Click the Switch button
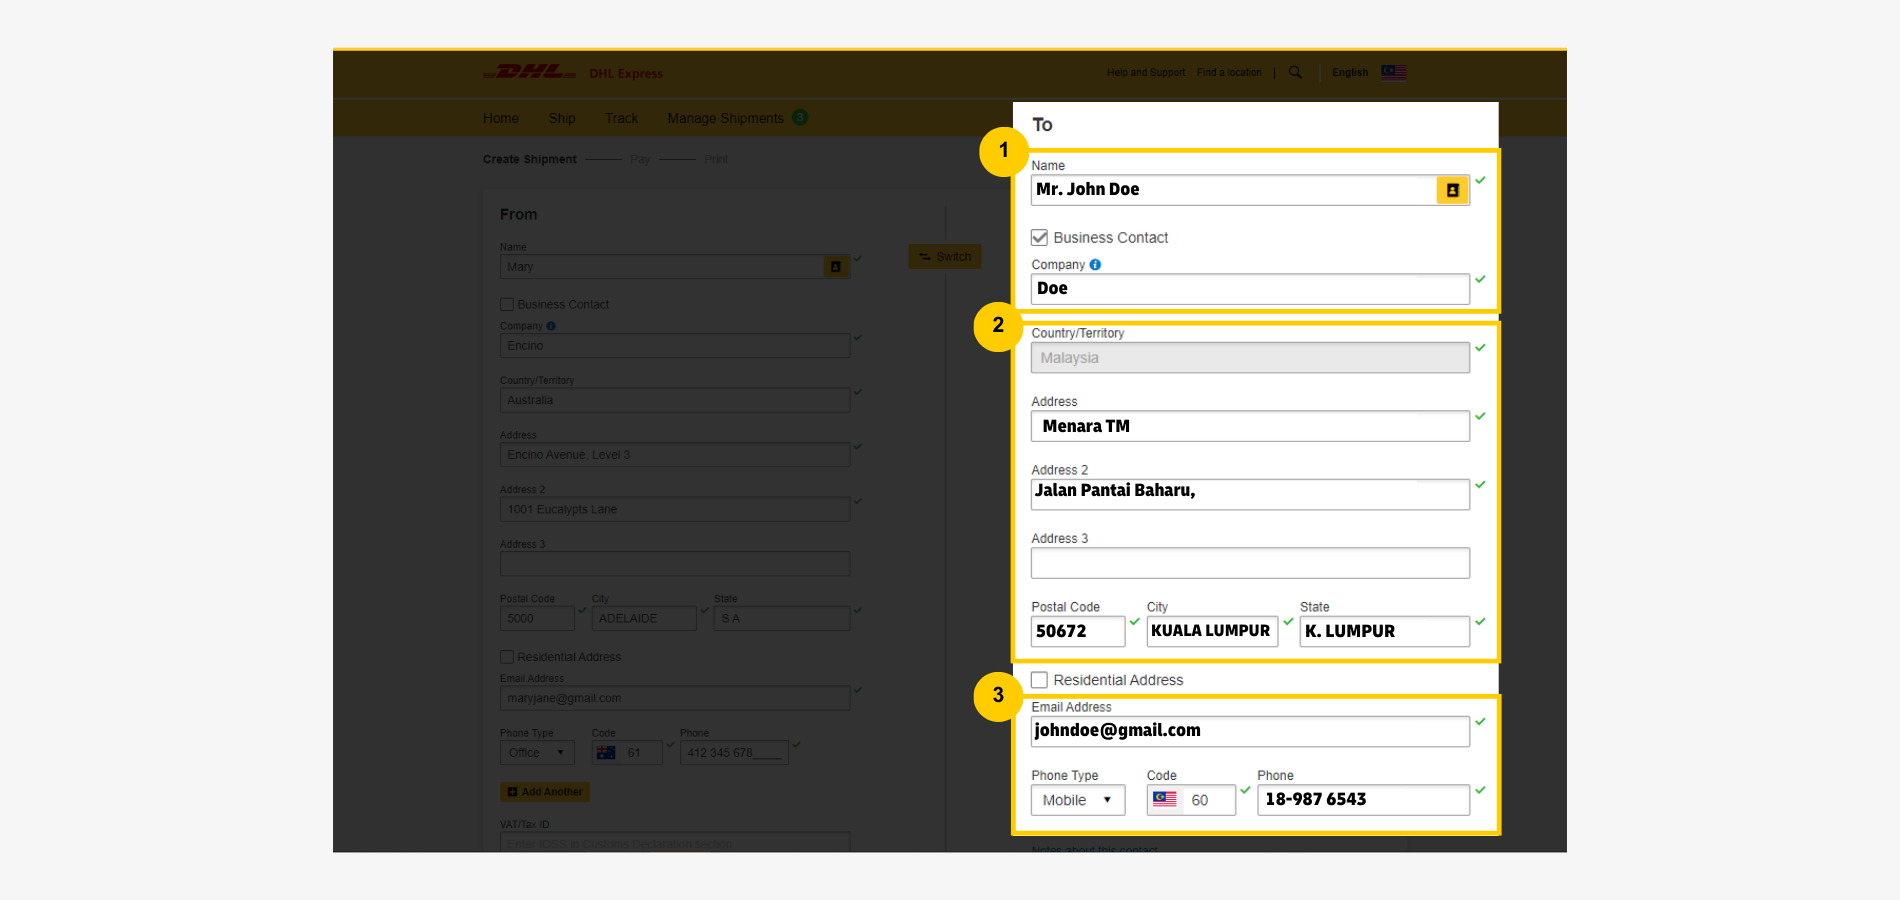This screenshot has height=900, width=1900. click(945, 257)
